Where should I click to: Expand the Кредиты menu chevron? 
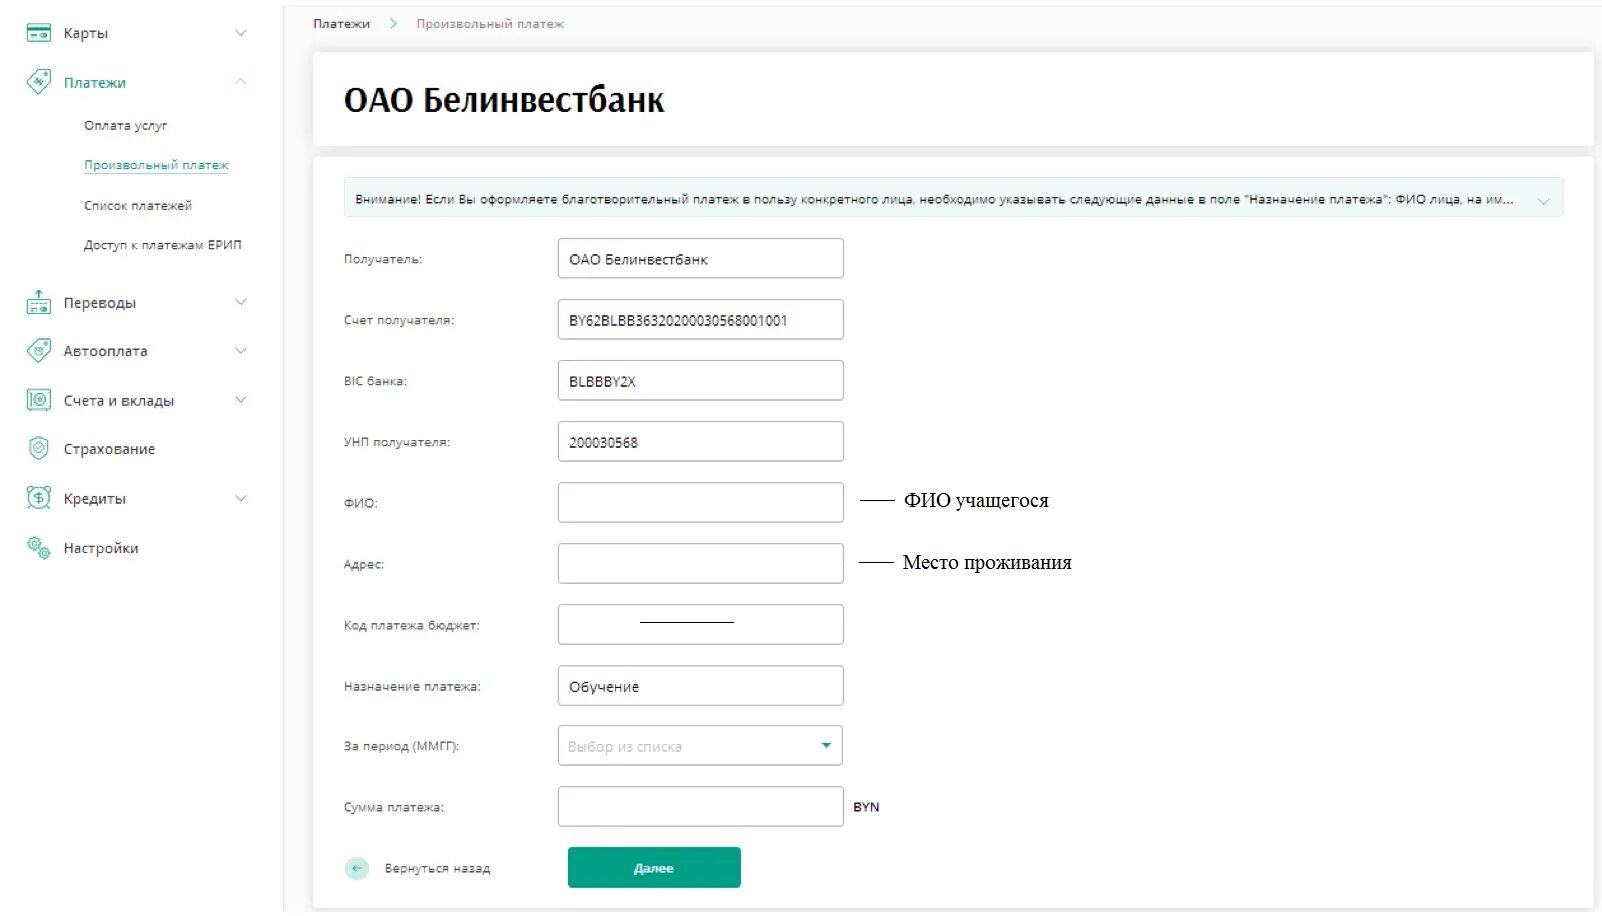[x=240, y=498]
